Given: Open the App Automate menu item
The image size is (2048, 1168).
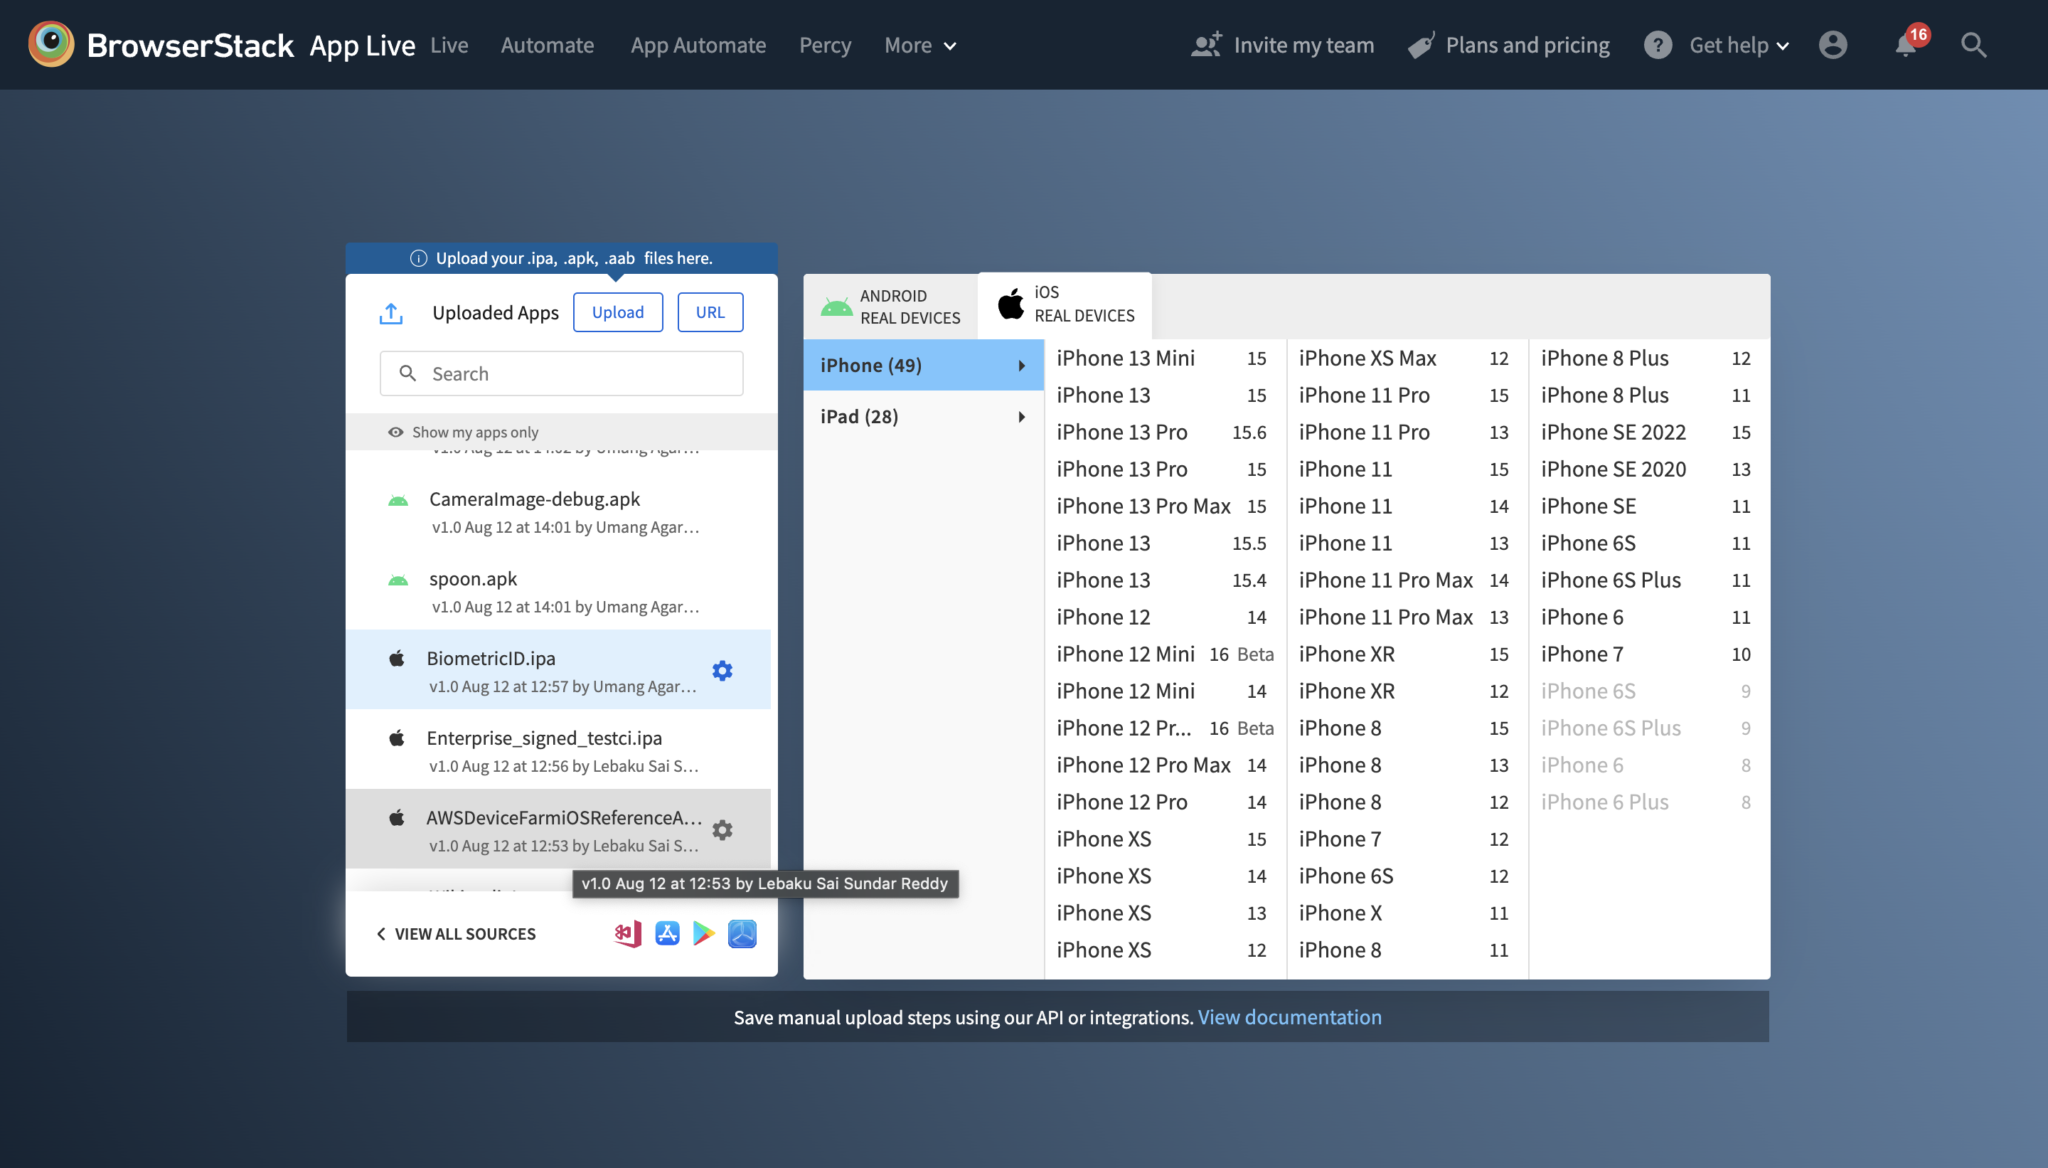Looking at the screenshot, I should [698, 45].
